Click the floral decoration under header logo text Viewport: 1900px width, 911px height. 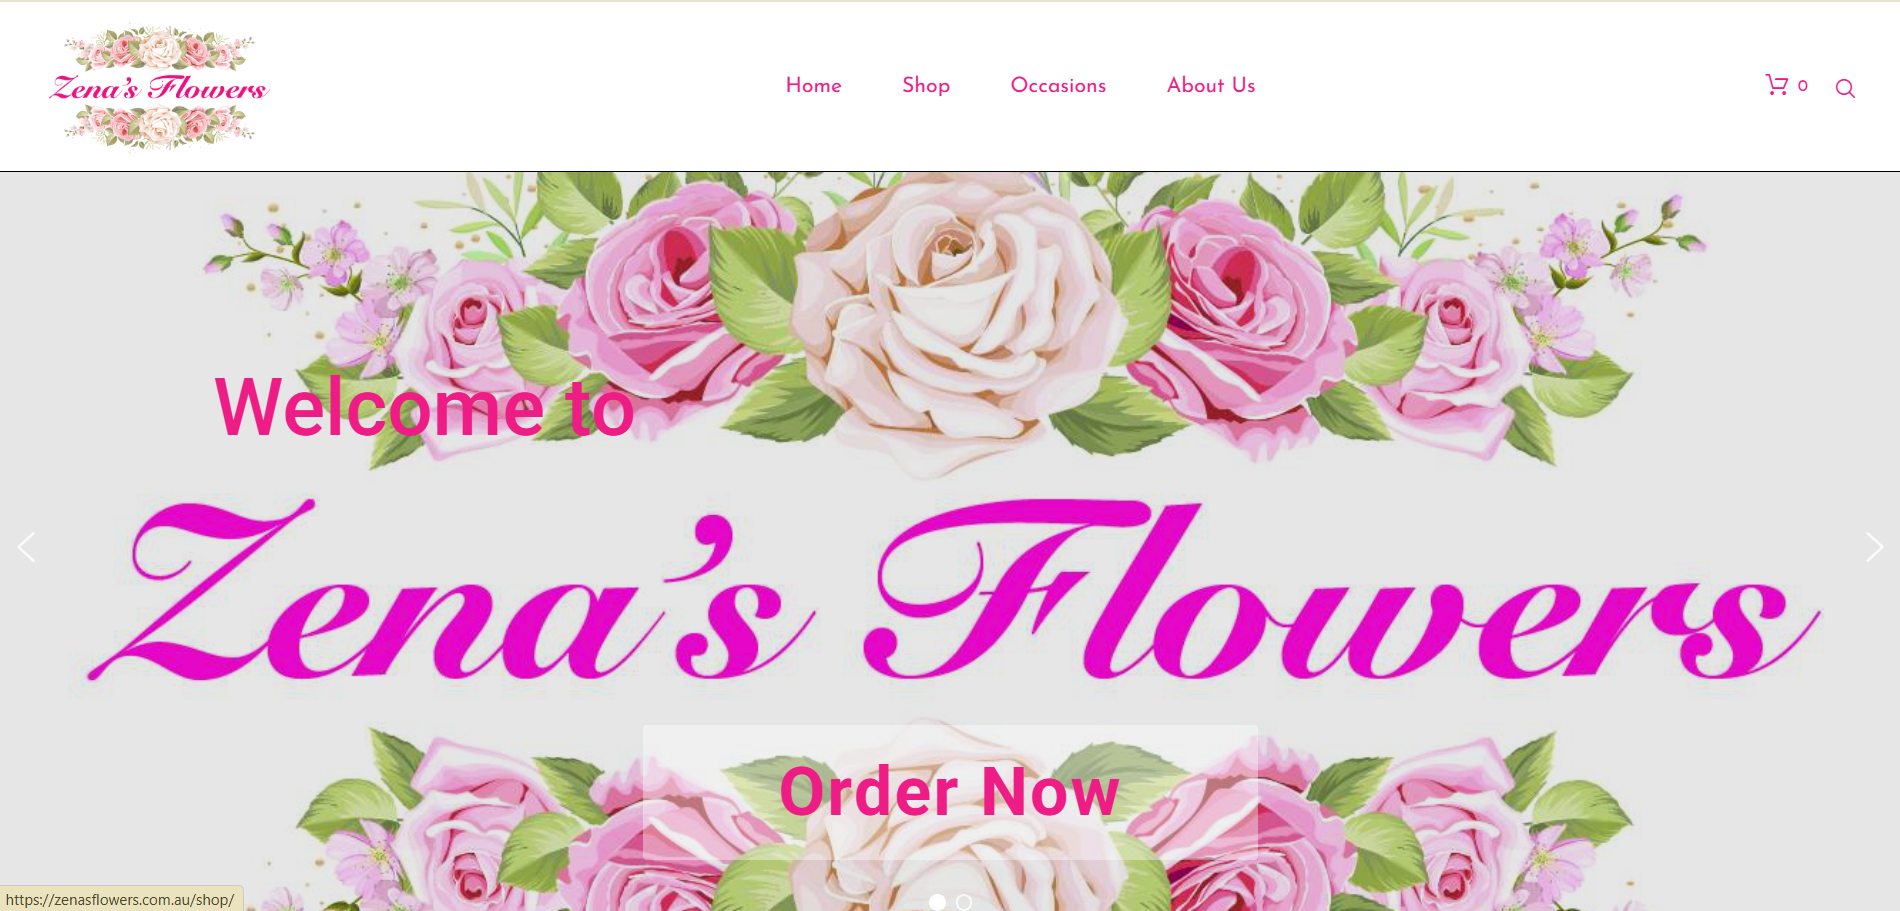click(x=159, y=126)
